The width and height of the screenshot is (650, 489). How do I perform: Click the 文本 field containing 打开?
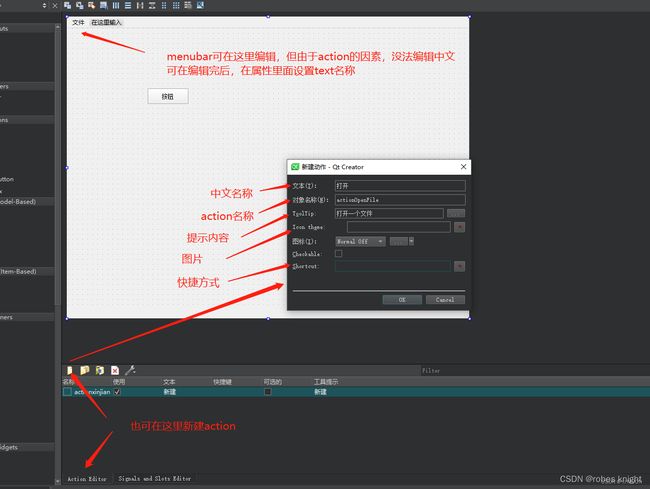tap(400, 186)
